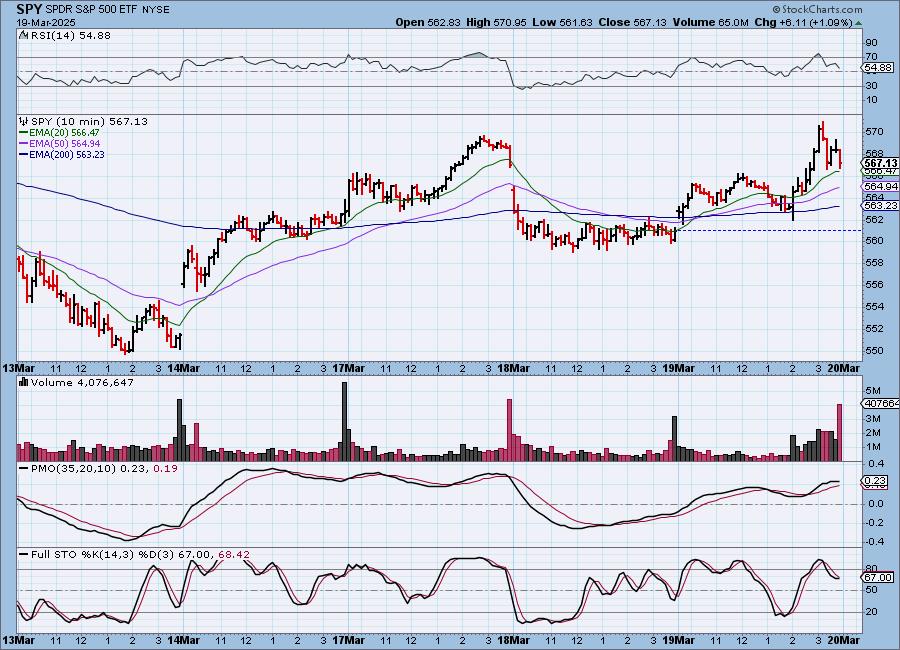
Task: Click the Close 567.13 value in header
Action: point(632,22)
